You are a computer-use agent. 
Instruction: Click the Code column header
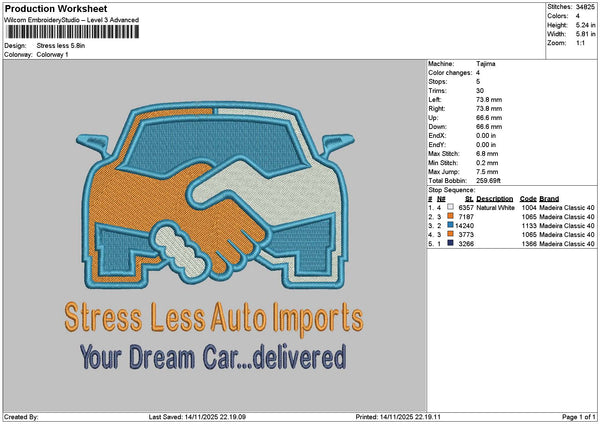coord(528,199)
